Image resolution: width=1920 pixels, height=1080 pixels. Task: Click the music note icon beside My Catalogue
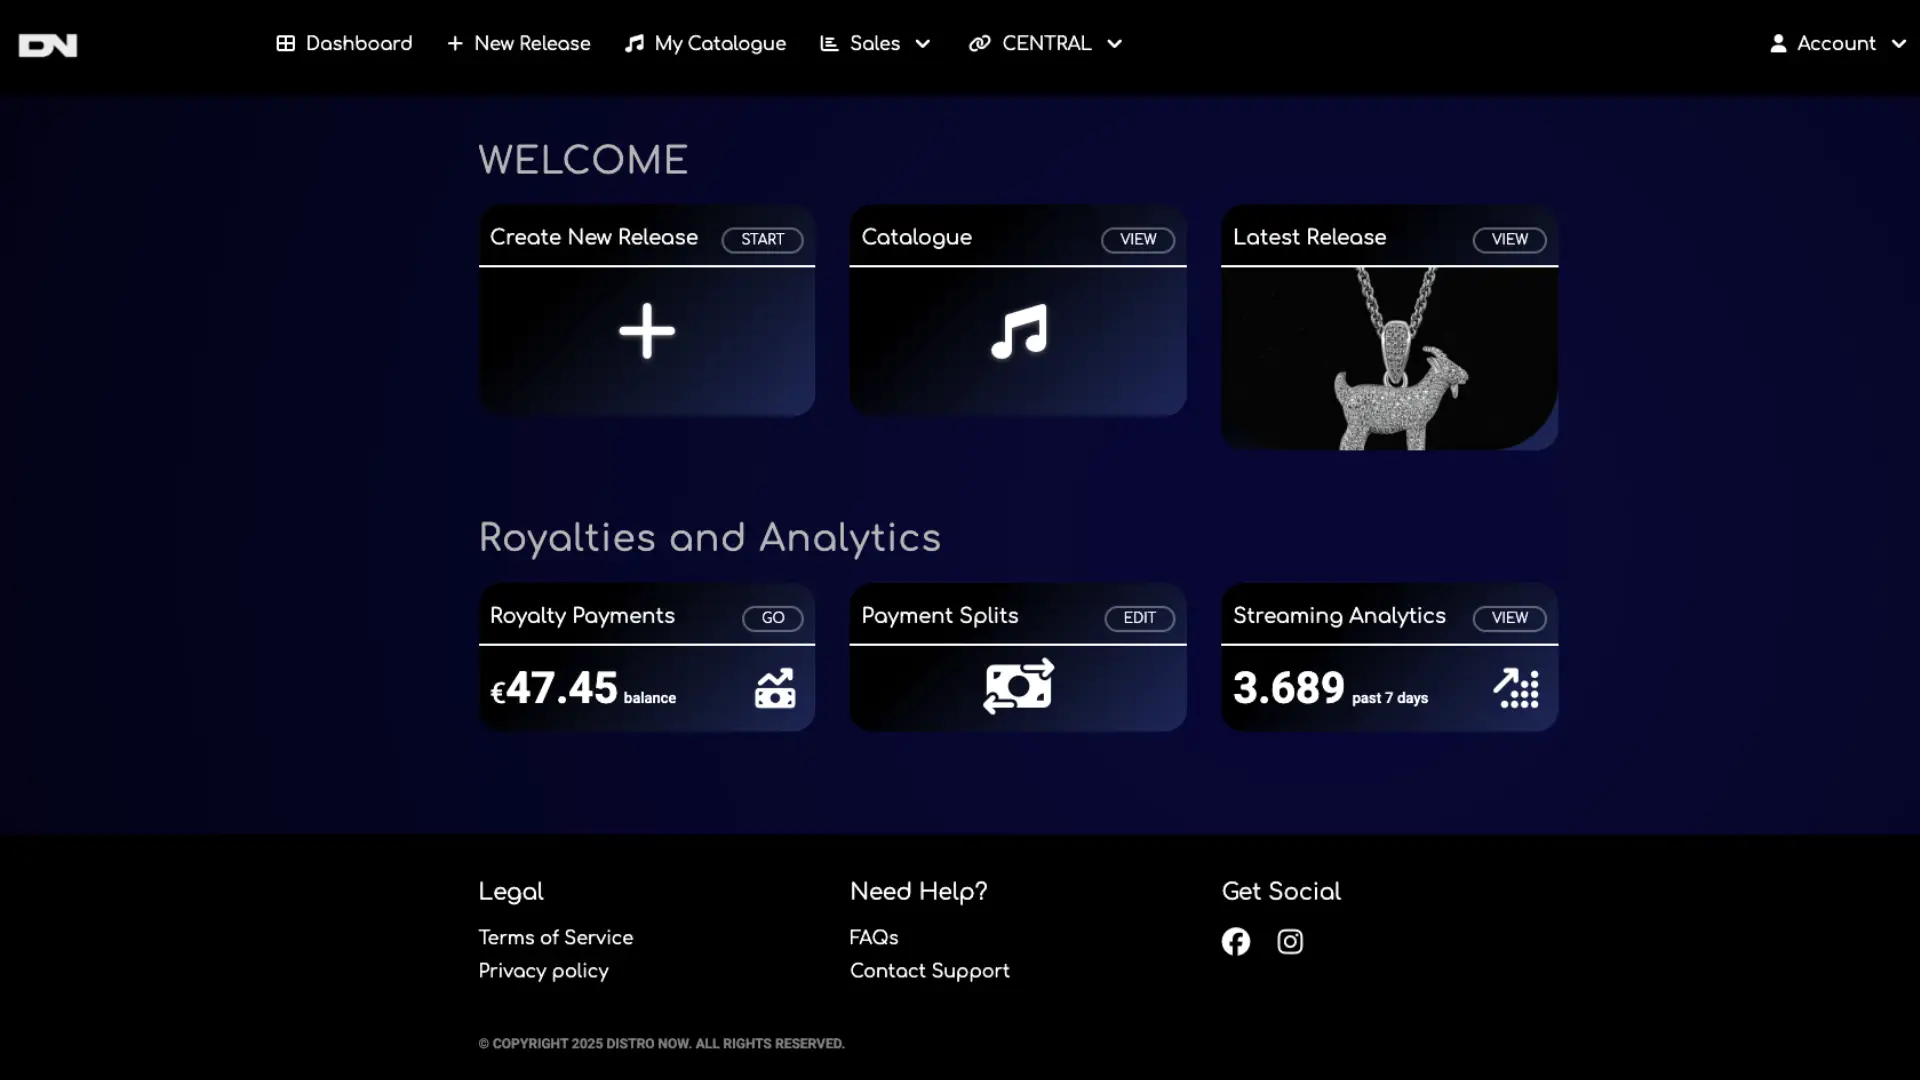[x=634, y=44]
